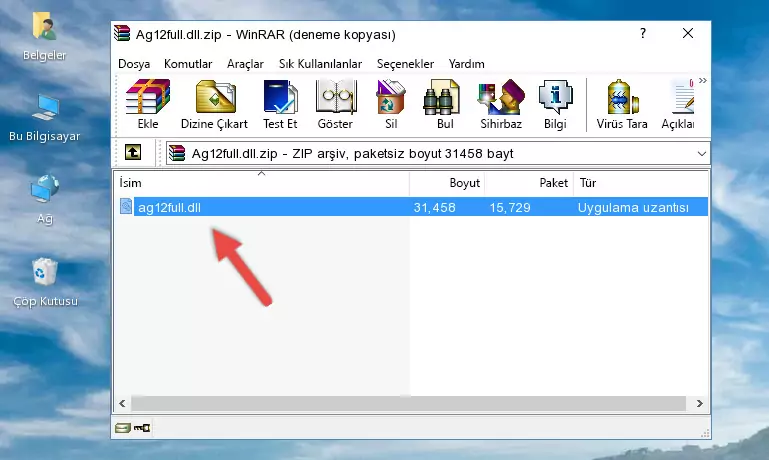
Task: Click the WinRAR title bar app icon
Action: click(122, 34)
